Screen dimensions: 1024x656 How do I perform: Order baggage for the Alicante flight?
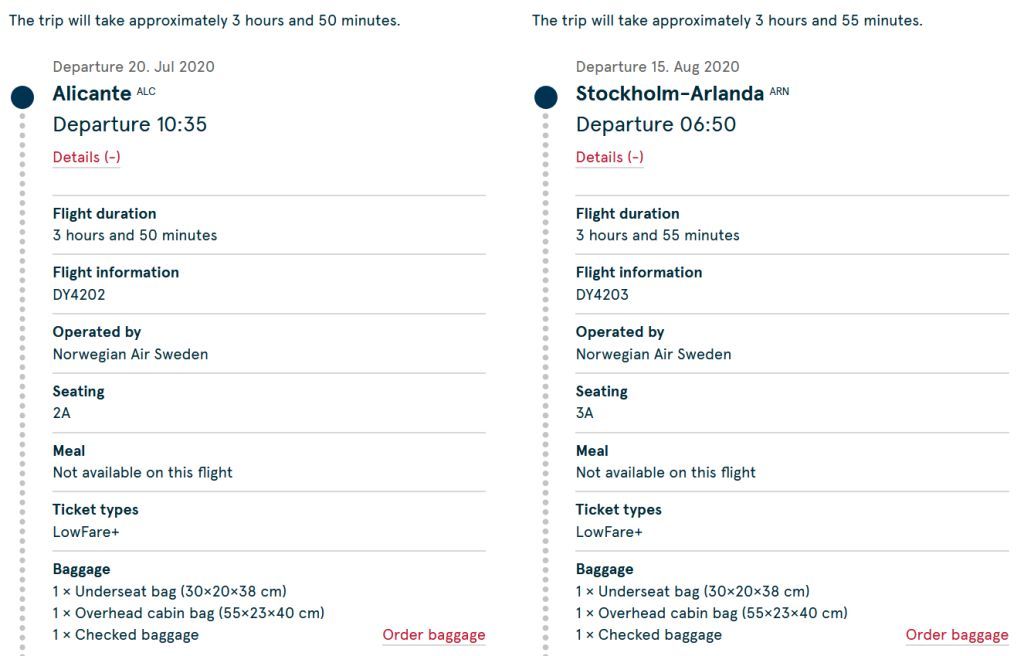point(434,634)
